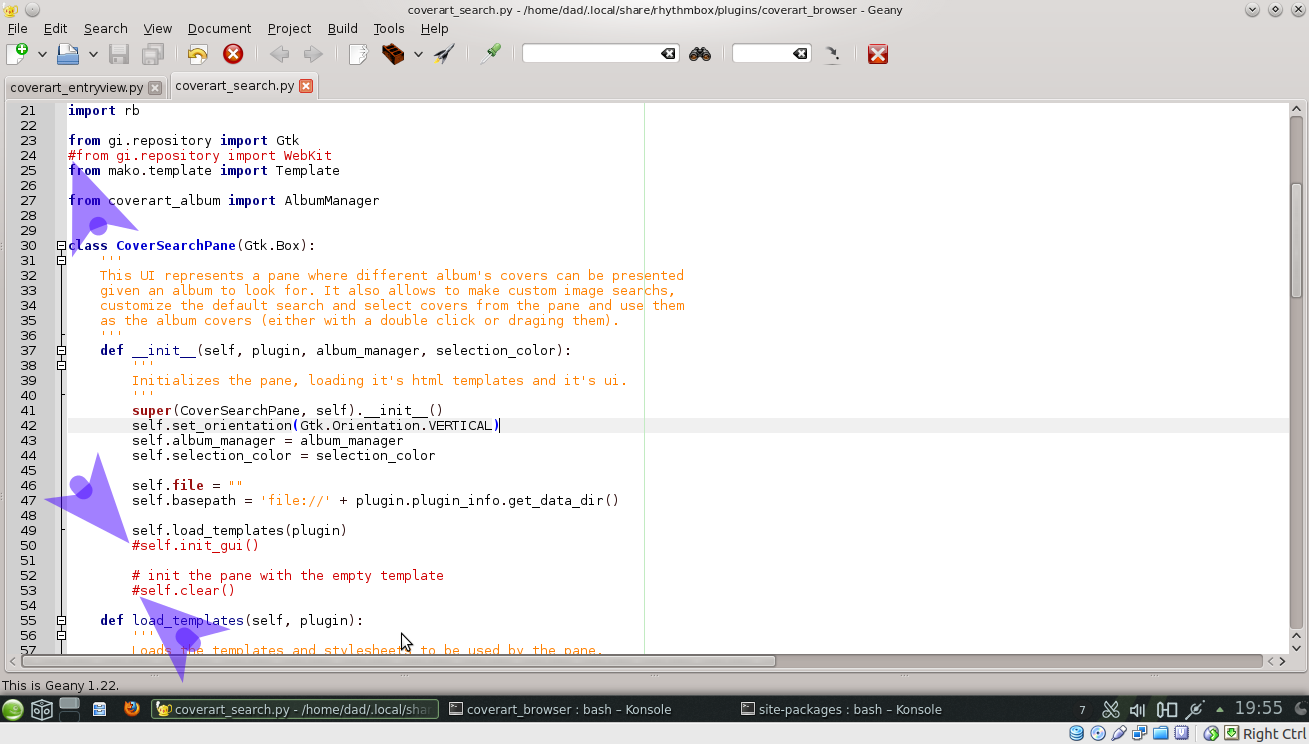Click the horizontal scroll right arrow
The width and height of the screenshot is (1309, 744).
pos(1282,661)
